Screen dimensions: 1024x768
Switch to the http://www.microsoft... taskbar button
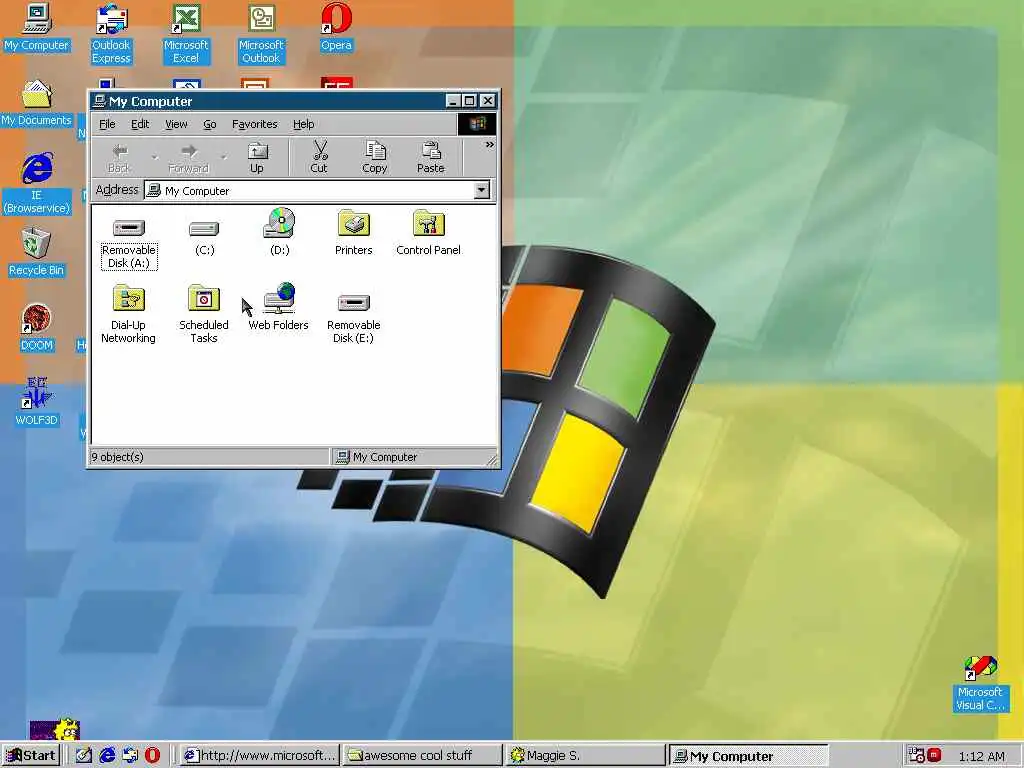point(259,756)
